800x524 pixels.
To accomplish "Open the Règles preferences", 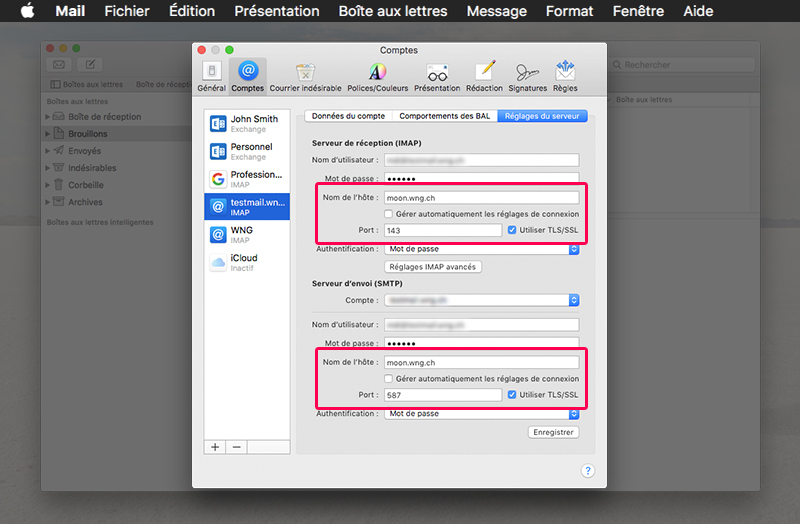I will [x=565, y=77].
